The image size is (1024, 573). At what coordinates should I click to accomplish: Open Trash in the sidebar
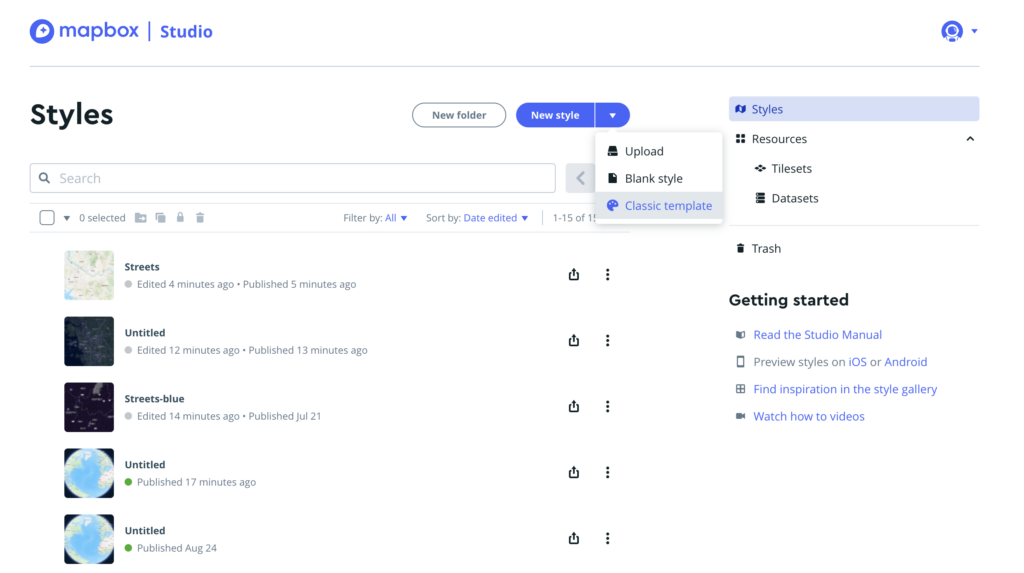[765, 248]
